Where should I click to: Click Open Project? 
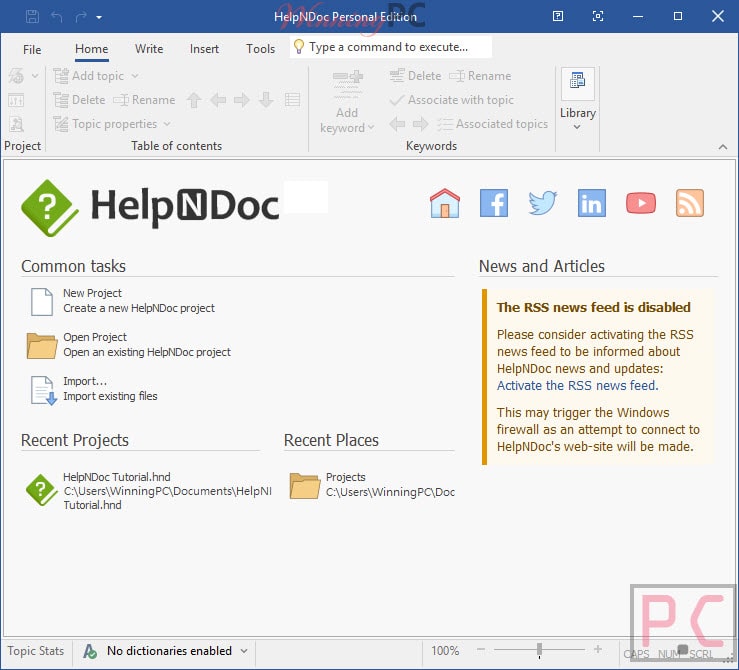tap(130, 345)
